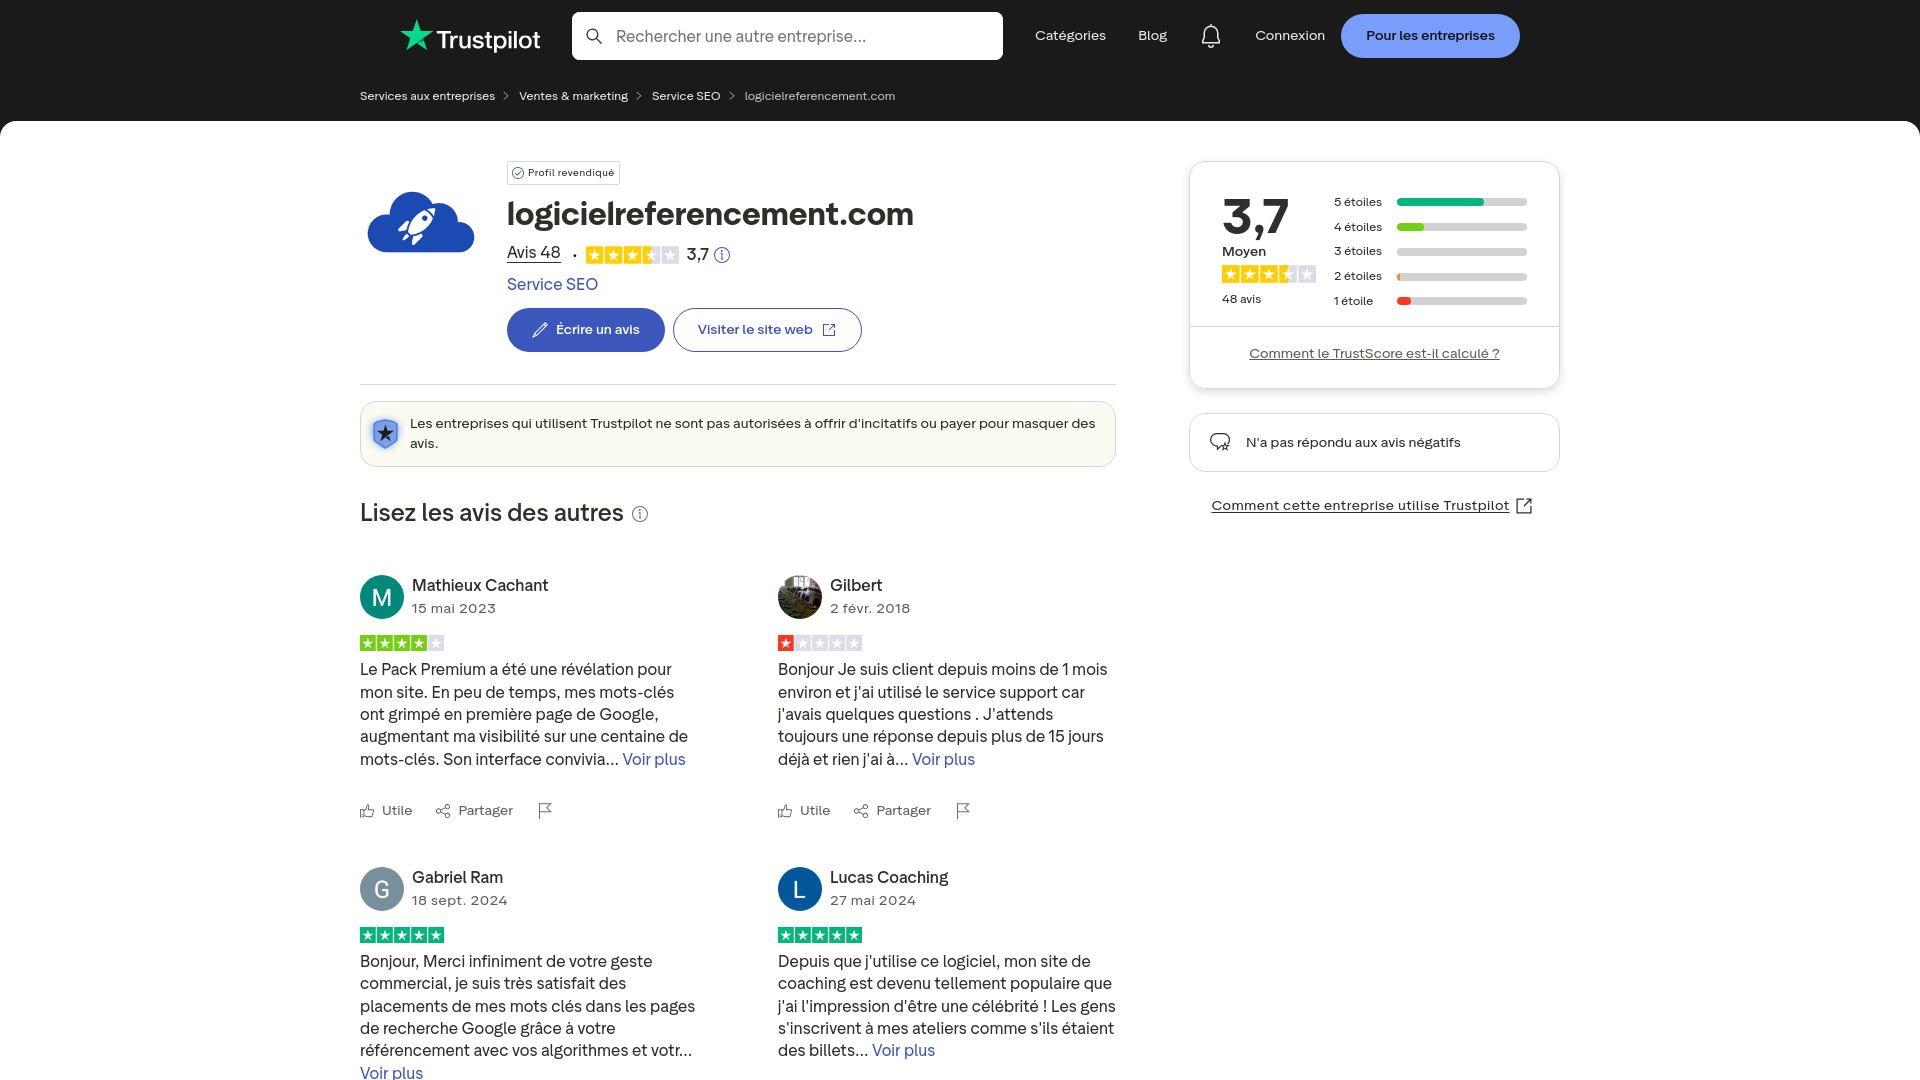
Task: Open the external link icon on Visiter le site web
Action: pyautogui.click(x=830, y=329)
